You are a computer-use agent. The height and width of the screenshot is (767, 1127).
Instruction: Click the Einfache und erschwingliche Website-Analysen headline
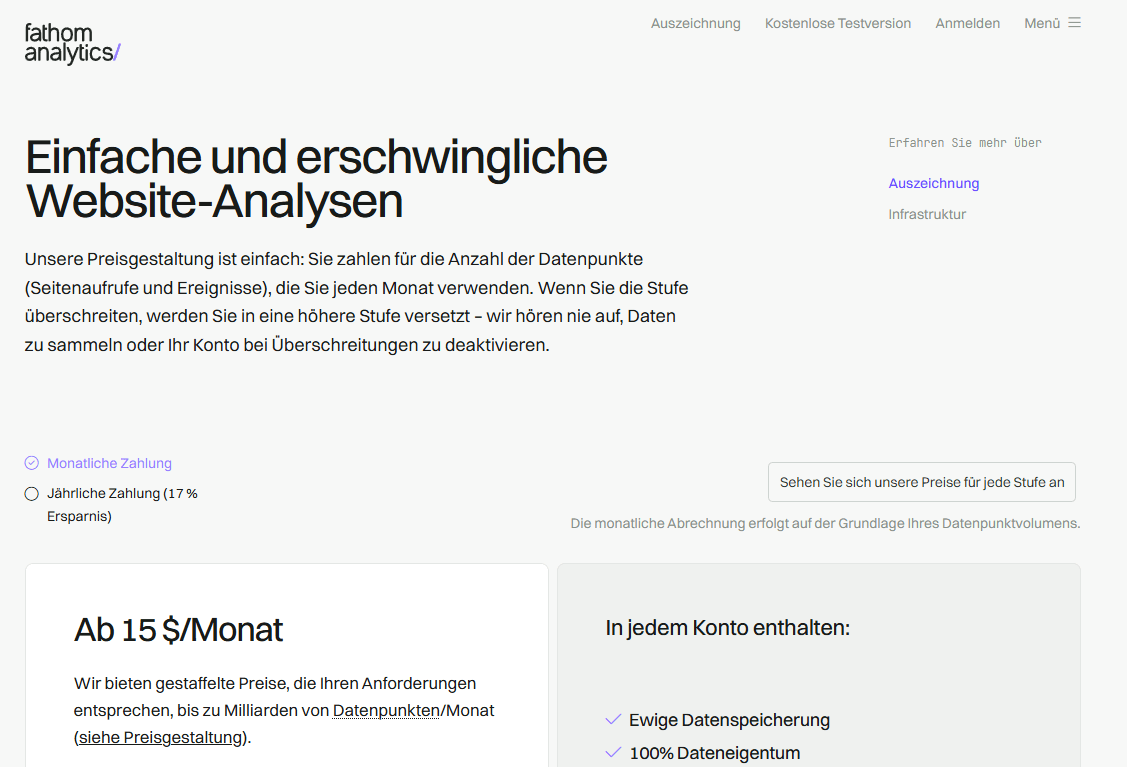(x=316, y=179)
